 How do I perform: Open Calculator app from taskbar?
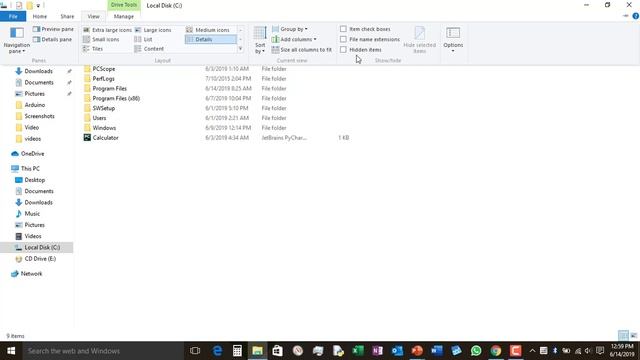coord(237,351)
